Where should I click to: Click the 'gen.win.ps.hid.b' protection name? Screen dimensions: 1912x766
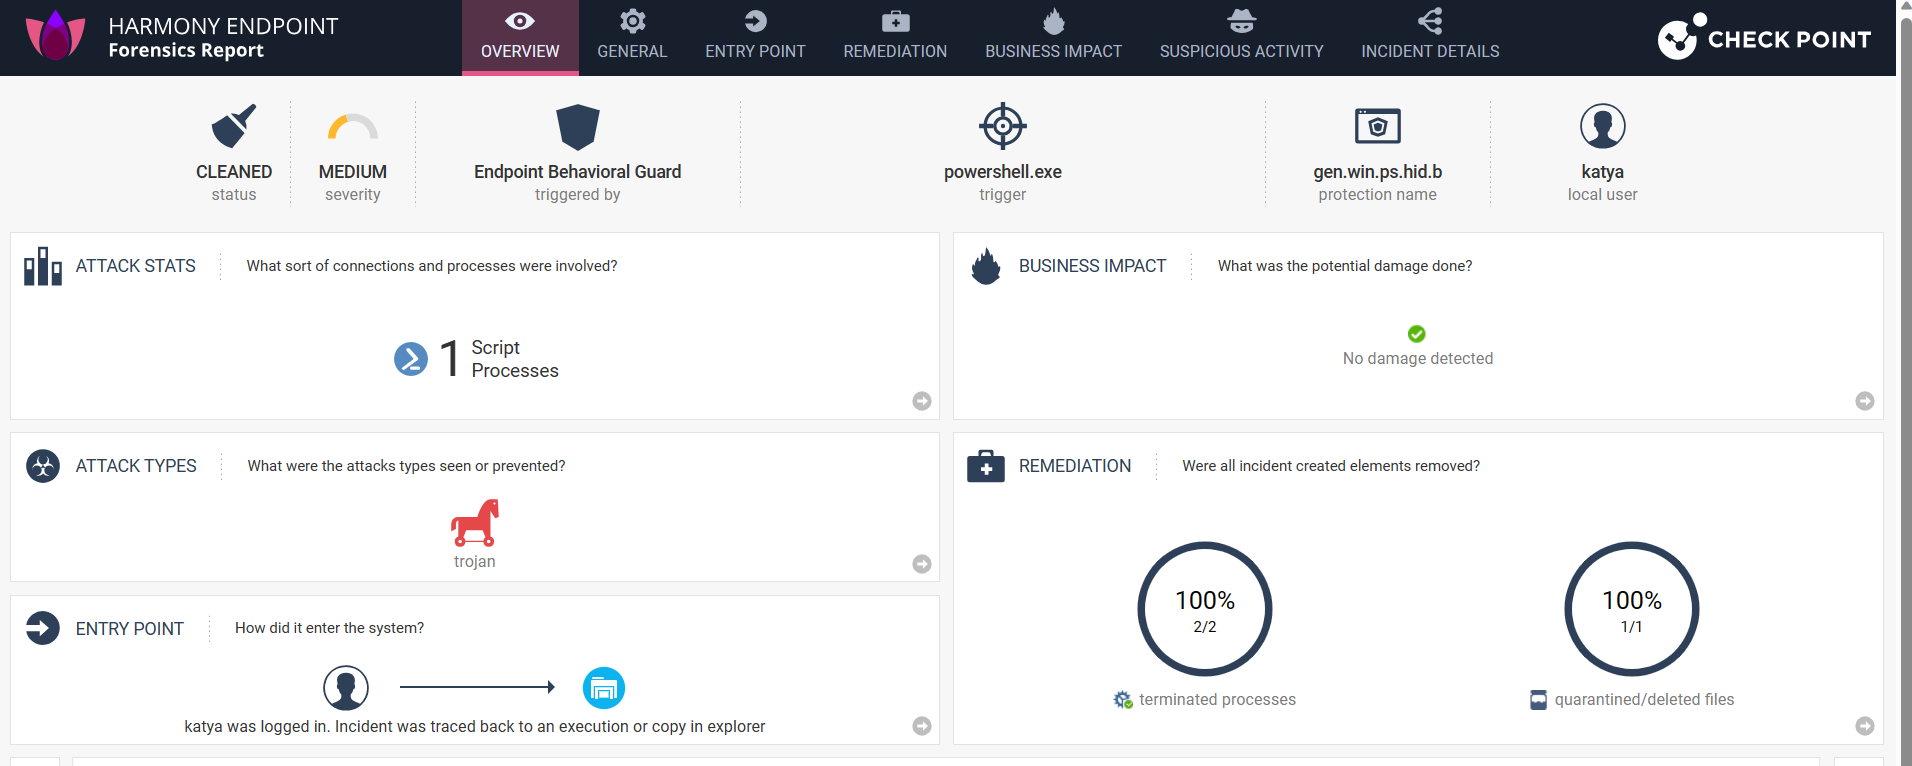pyautogui.click(x=1378, y=172)
